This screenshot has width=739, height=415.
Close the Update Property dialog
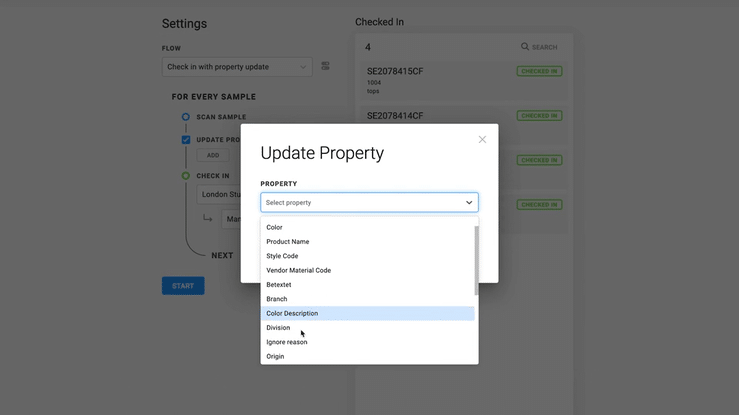click(482, 139)
